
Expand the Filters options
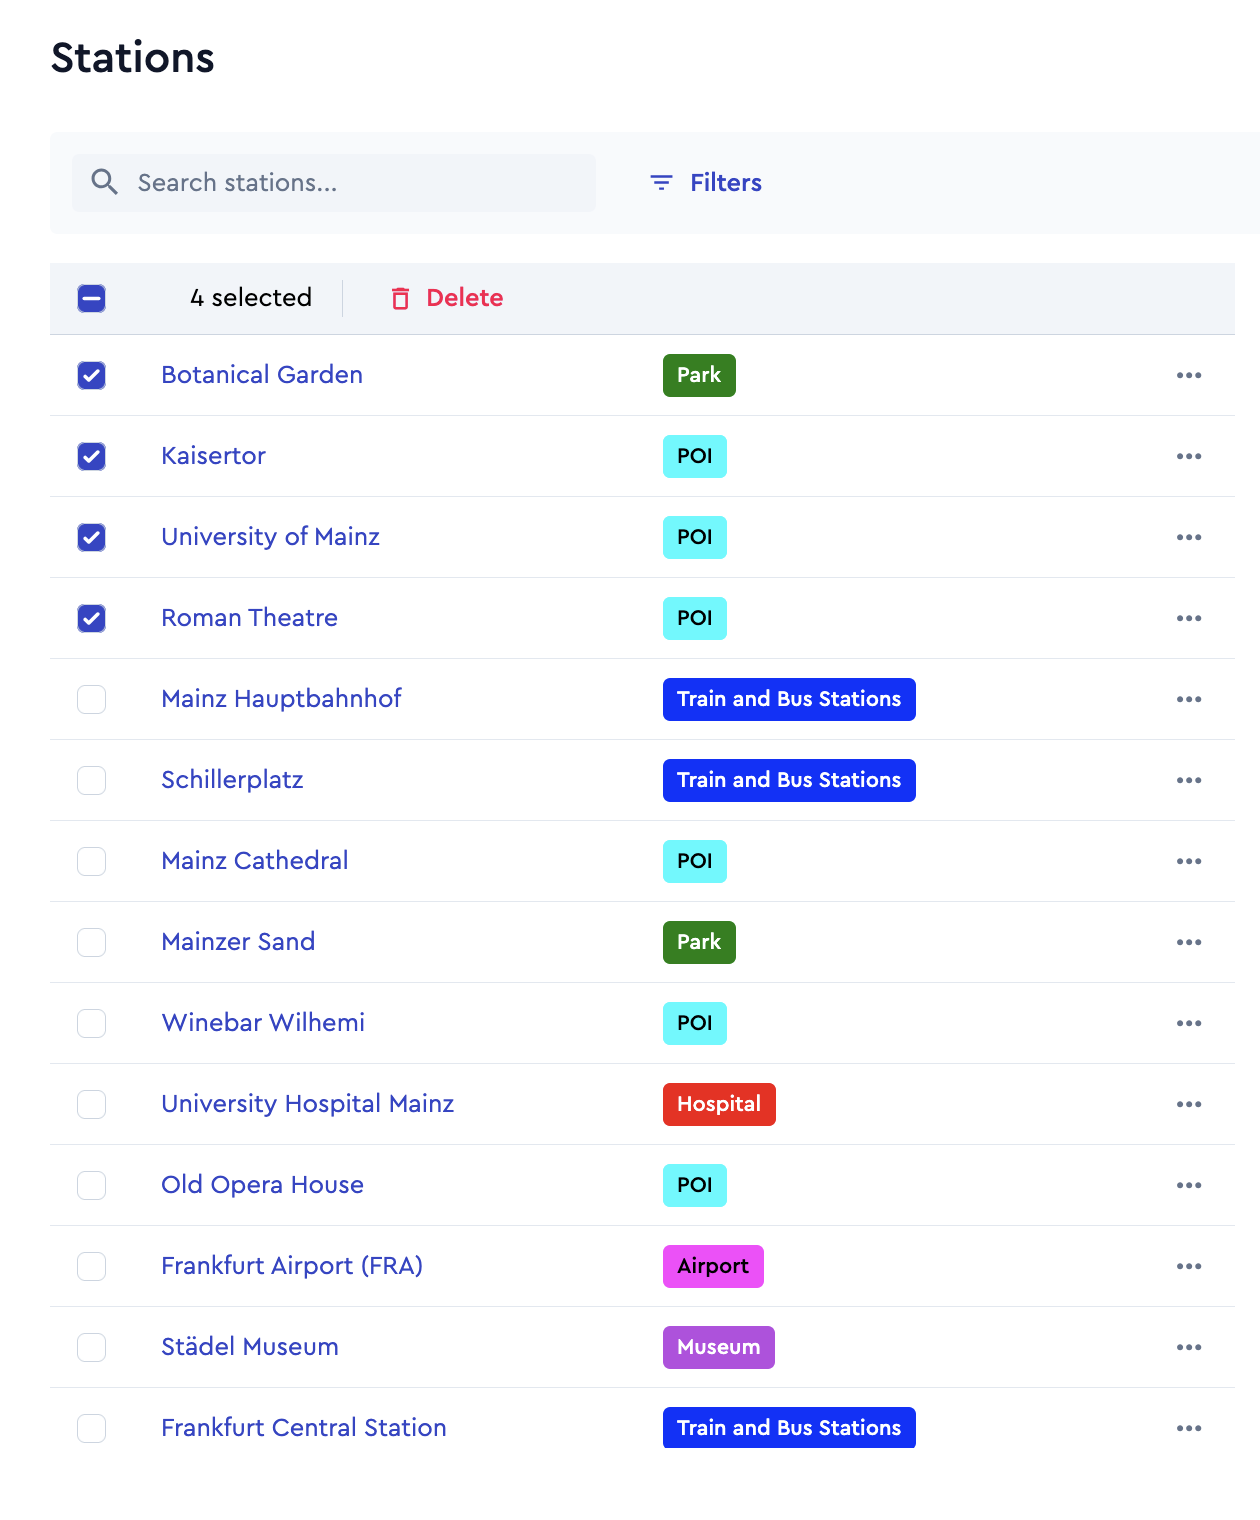tap(706, 183)
